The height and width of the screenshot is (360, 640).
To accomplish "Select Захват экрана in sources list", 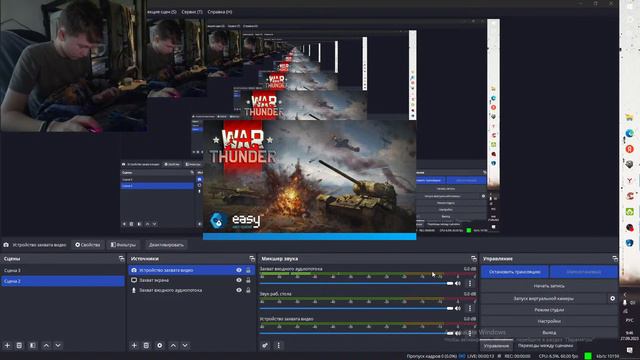I will tap(191, 280).
